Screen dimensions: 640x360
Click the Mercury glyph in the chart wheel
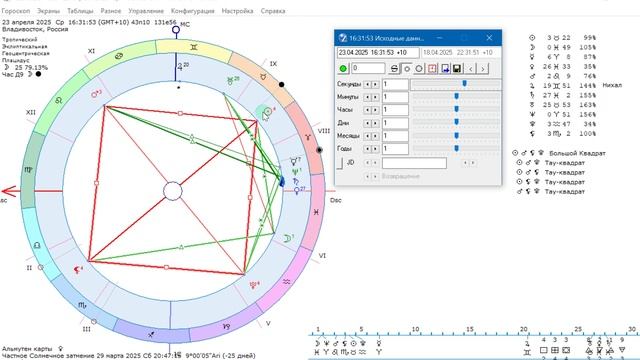(293, 162)
